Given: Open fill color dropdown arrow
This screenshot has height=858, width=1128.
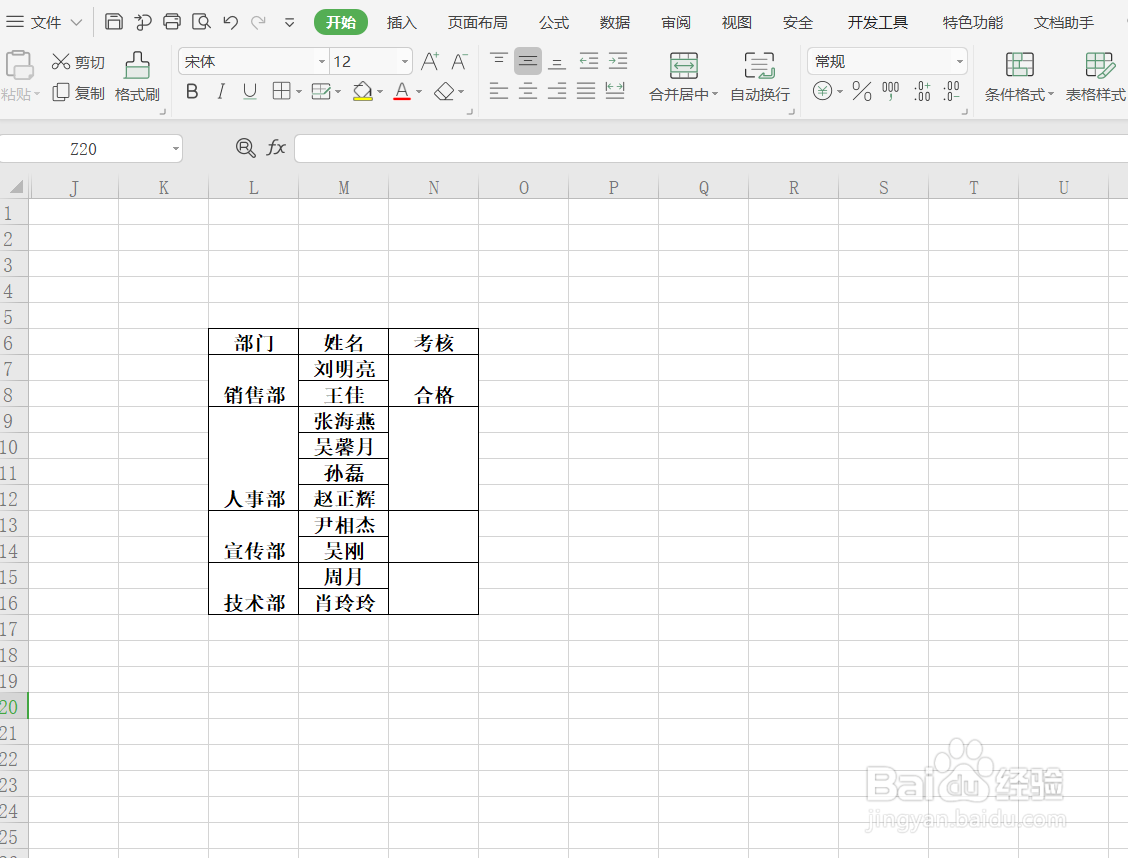Looking at the screenshot, I should (x=380, y=92).
